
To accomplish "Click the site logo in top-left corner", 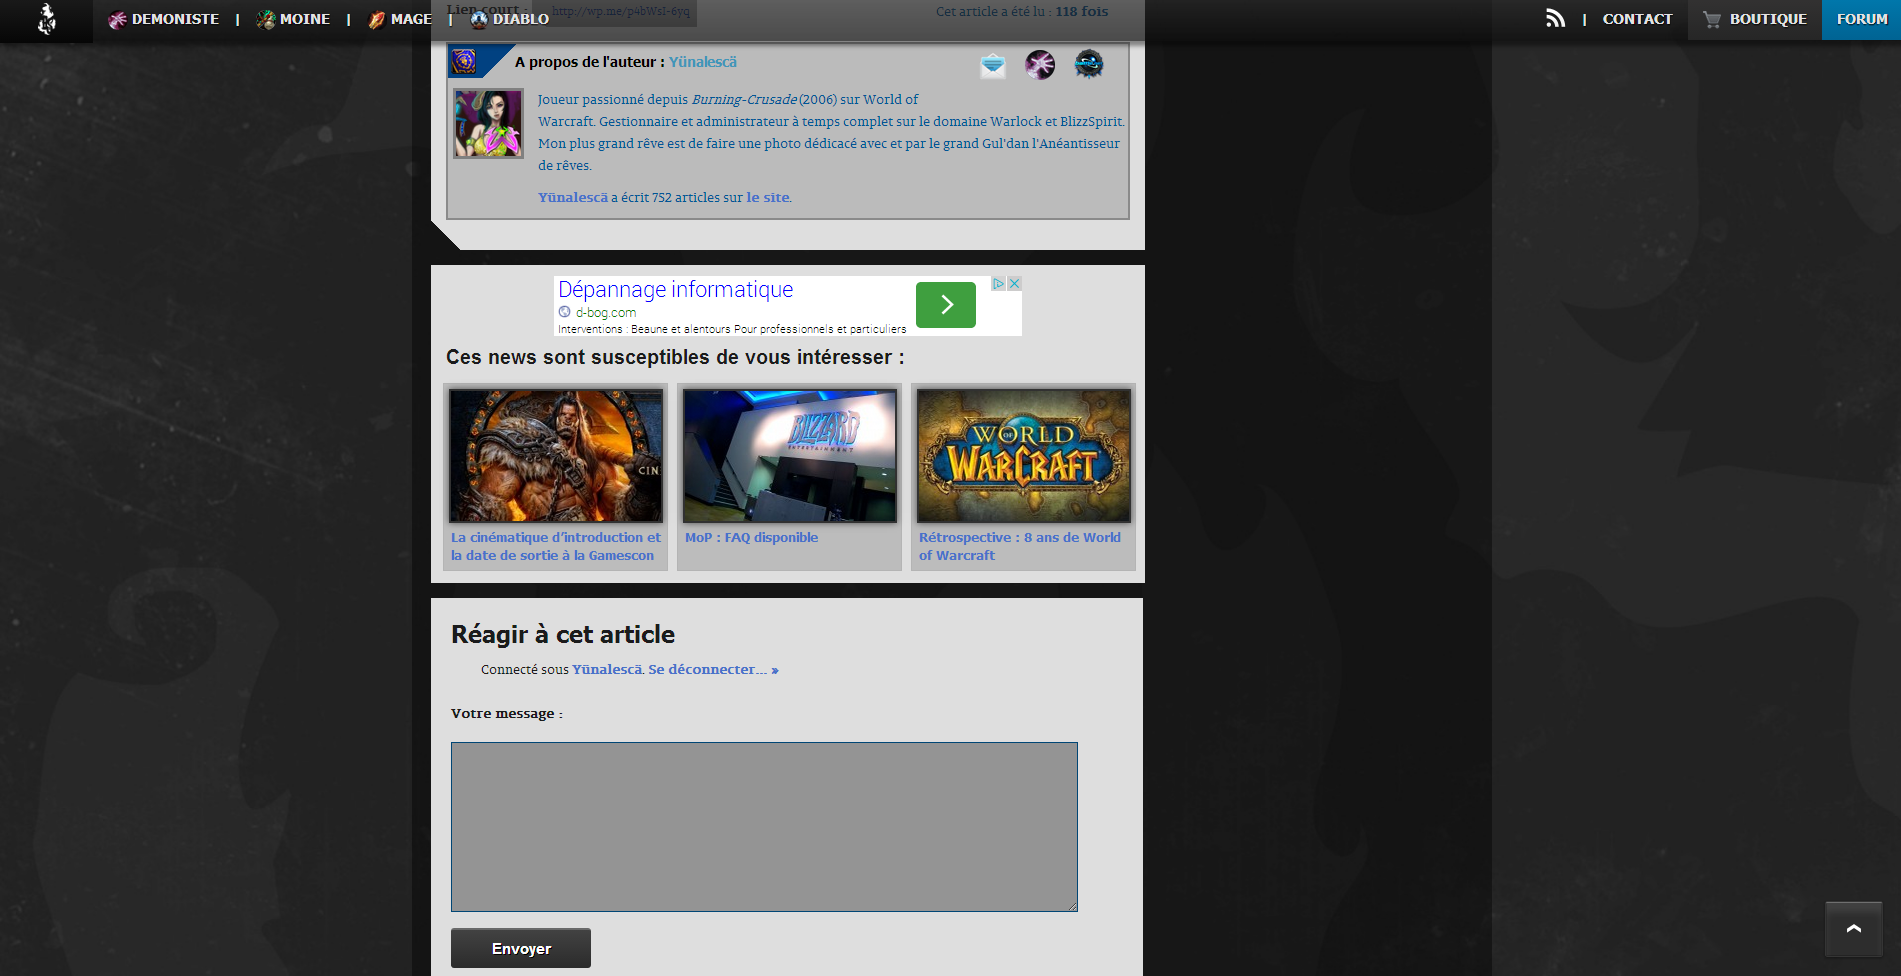I will click(x=46, y=20).
